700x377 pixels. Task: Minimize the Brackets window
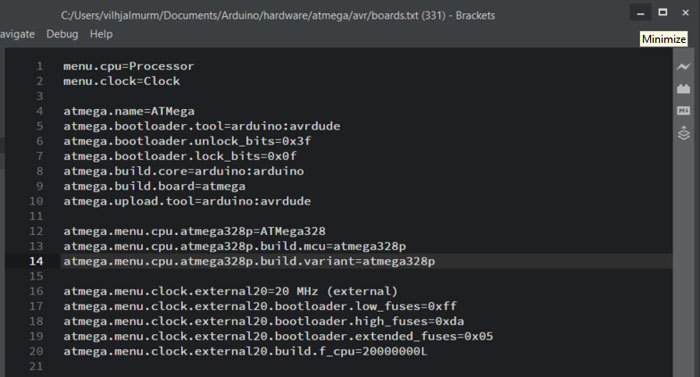click(641, 13)
